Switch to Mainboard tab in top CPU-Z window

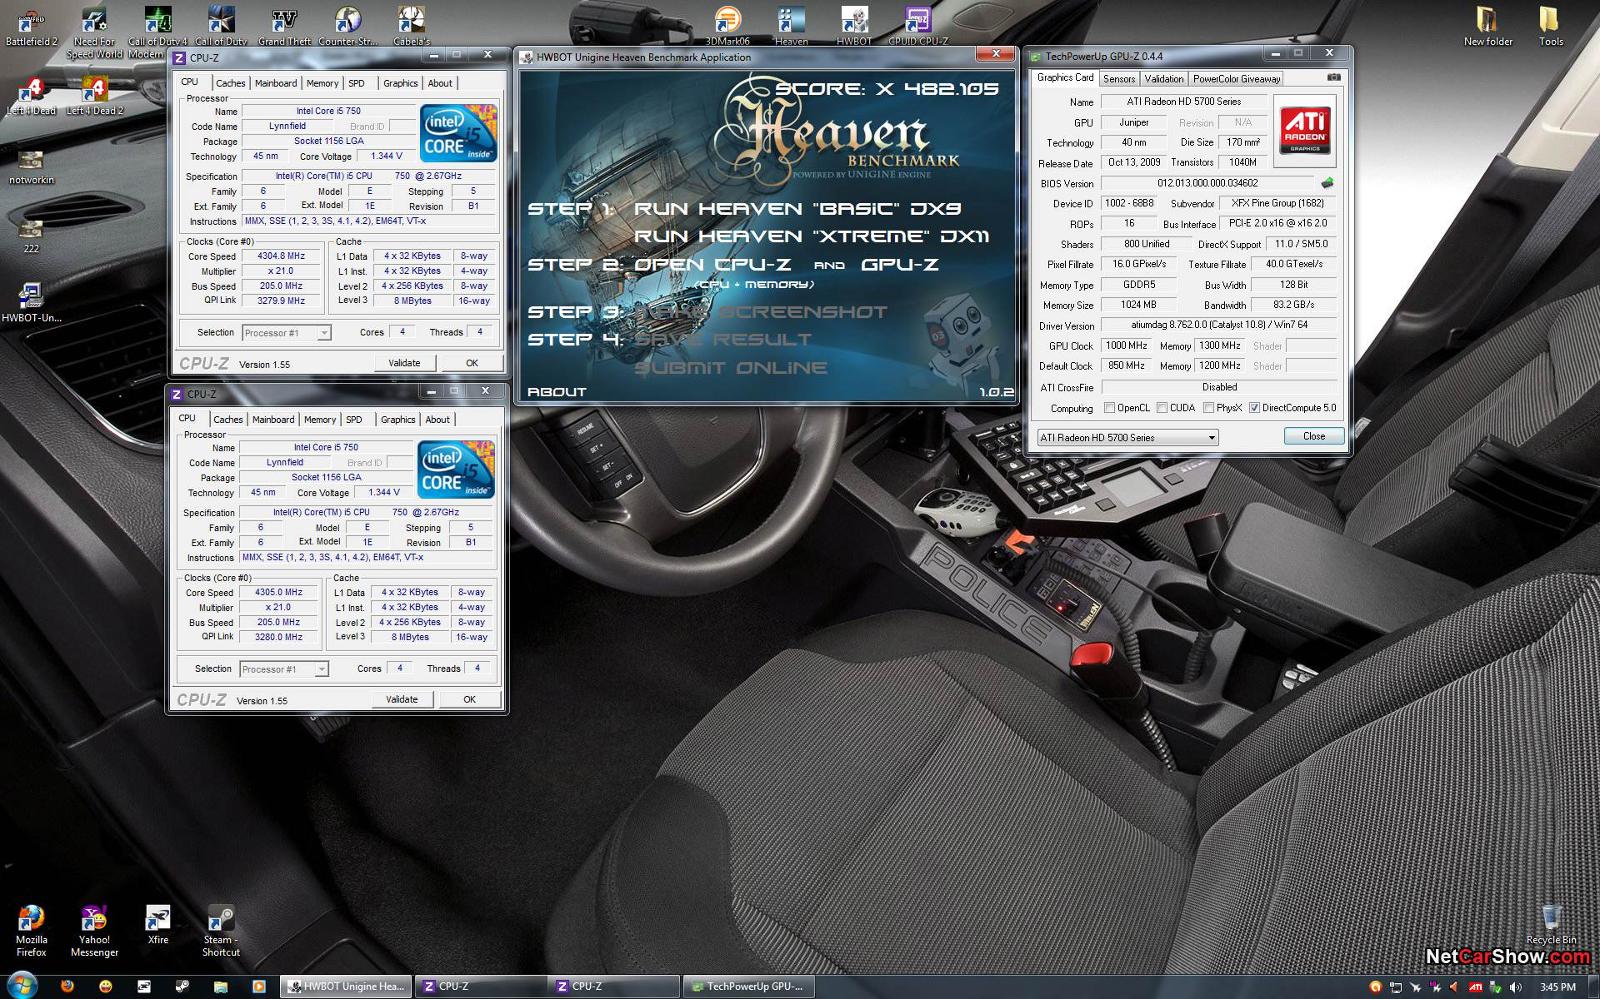click(276, 83)
